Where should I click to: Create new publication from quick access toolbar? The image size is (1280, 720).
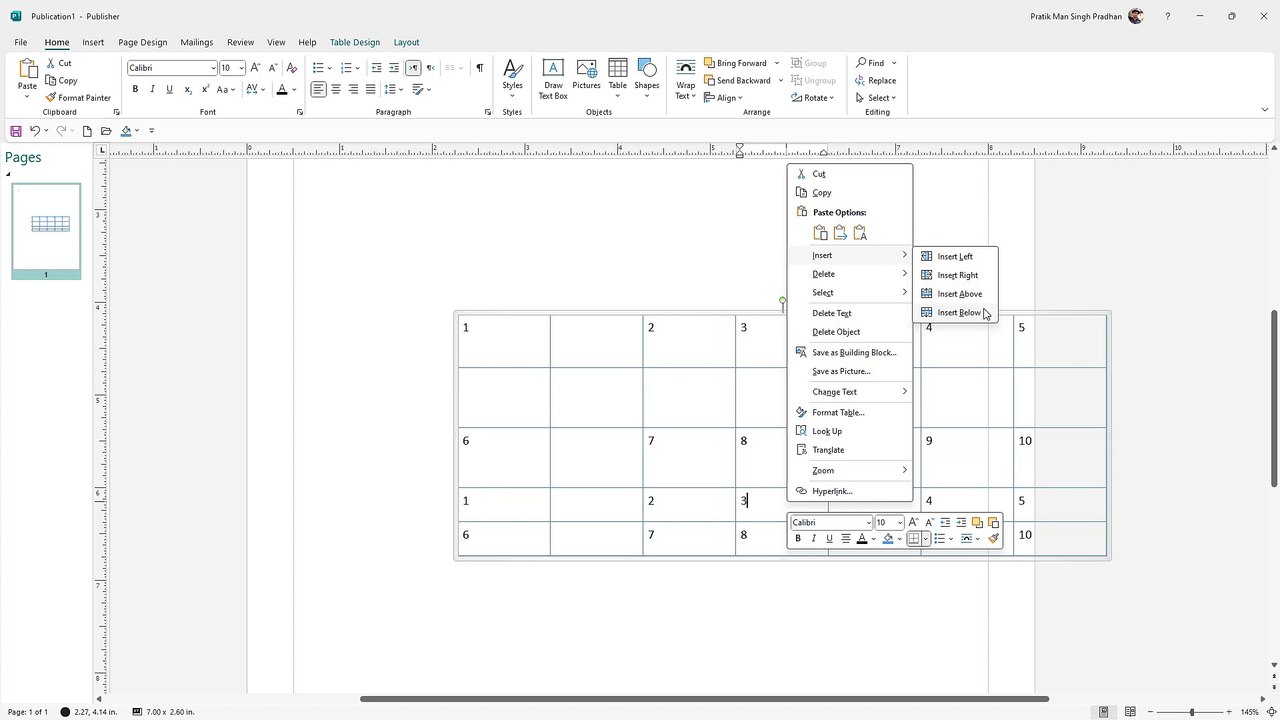tap(87, 131)
